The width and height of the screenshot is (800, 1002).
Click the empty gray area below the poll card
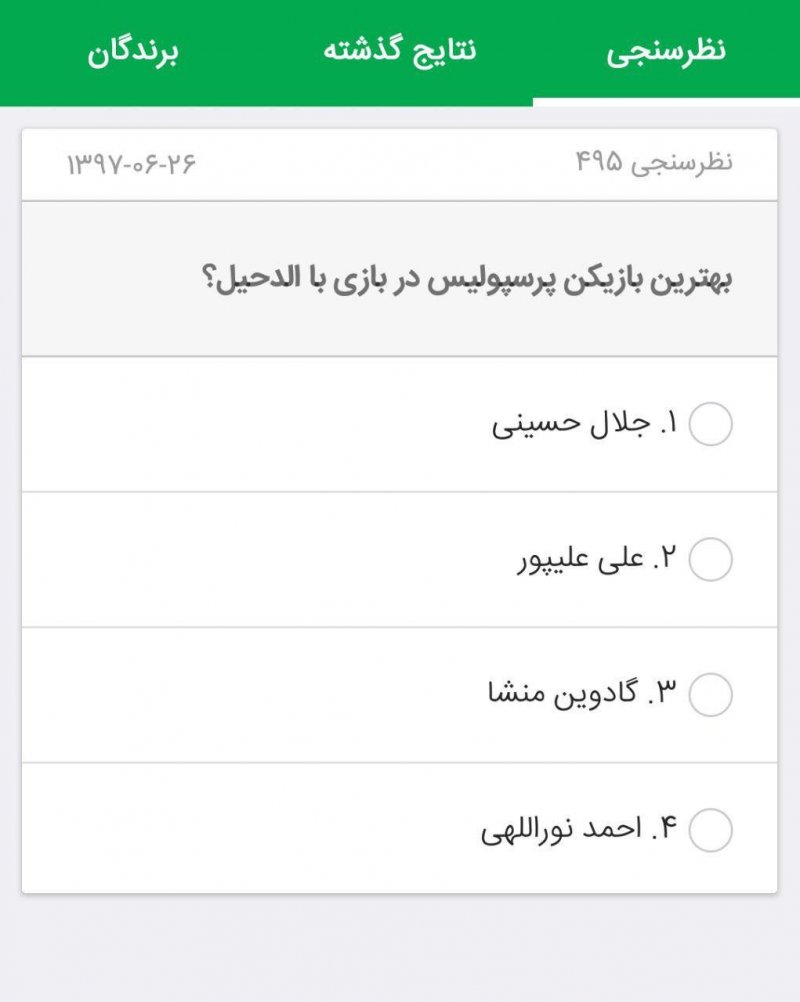[400, 950]
